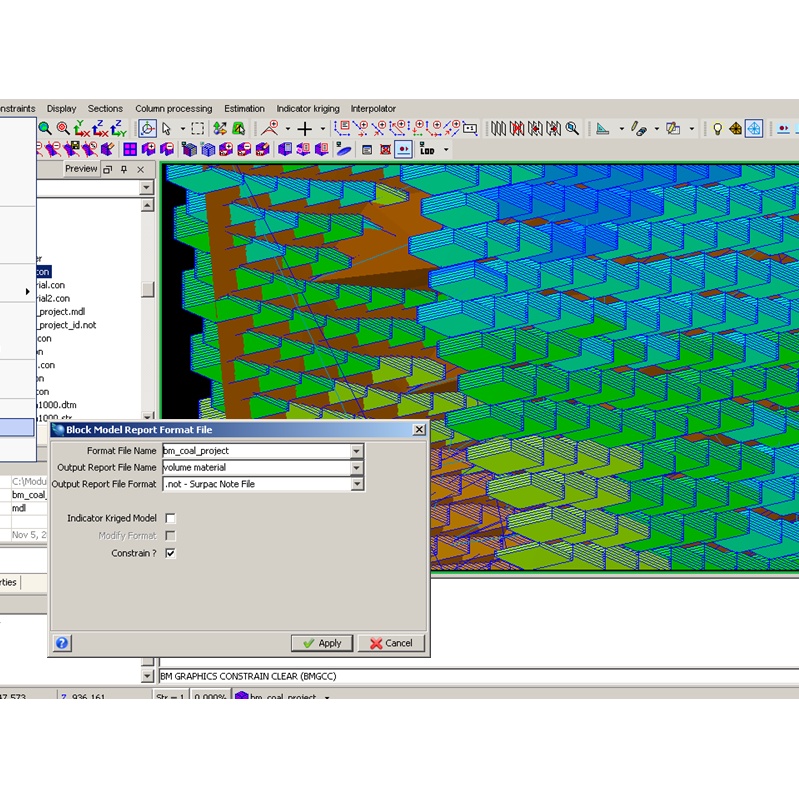Open the Format File Name dropdown

357,451
